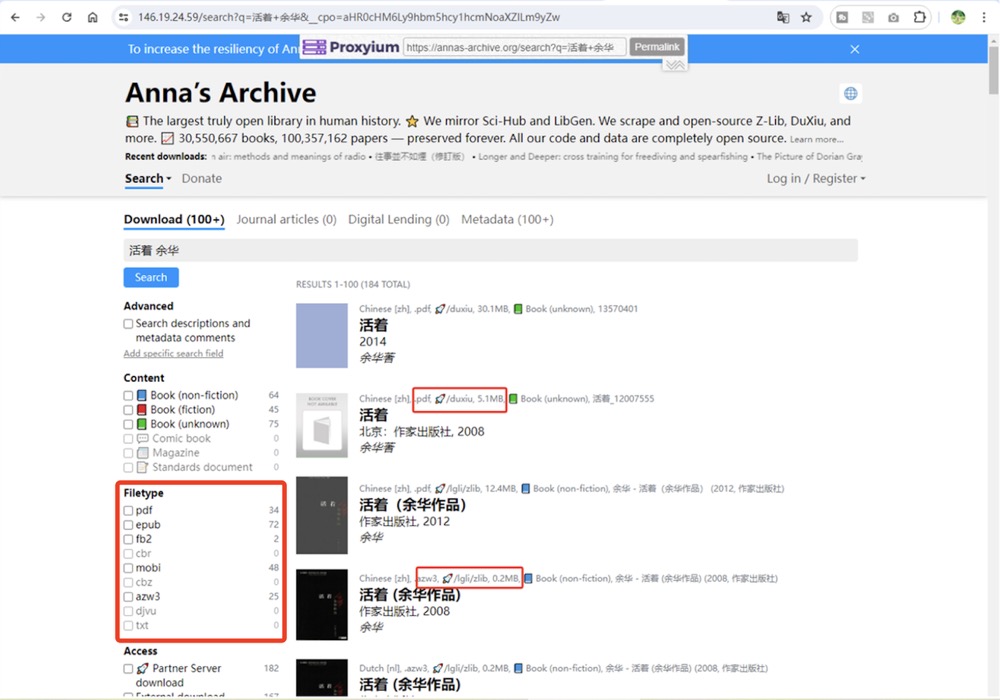Click the red book icon for Book (fiction)
Screen dimensions: 1000x700
[142, 410]
